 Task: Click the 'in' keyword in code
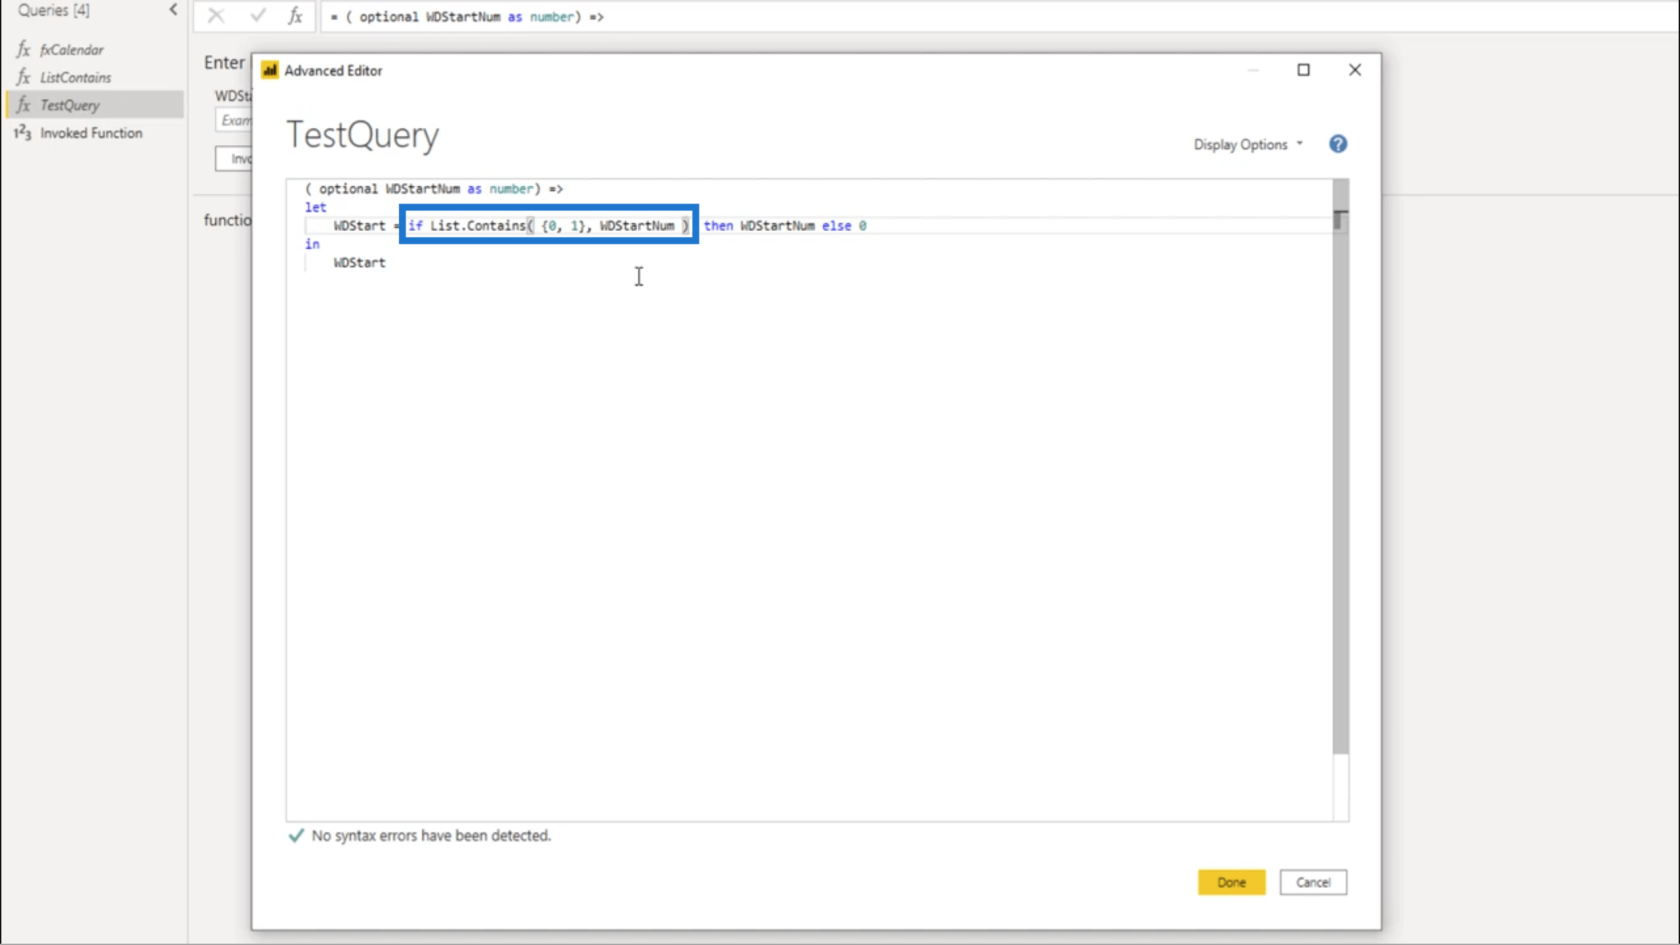(312, 244)
